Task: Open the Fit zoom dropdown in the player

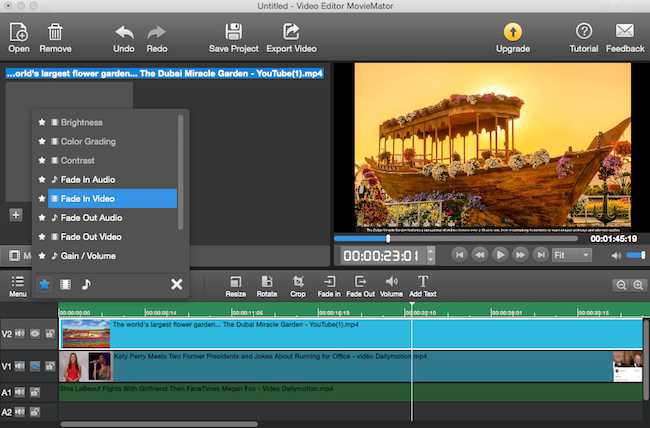Action: point(571,255)
